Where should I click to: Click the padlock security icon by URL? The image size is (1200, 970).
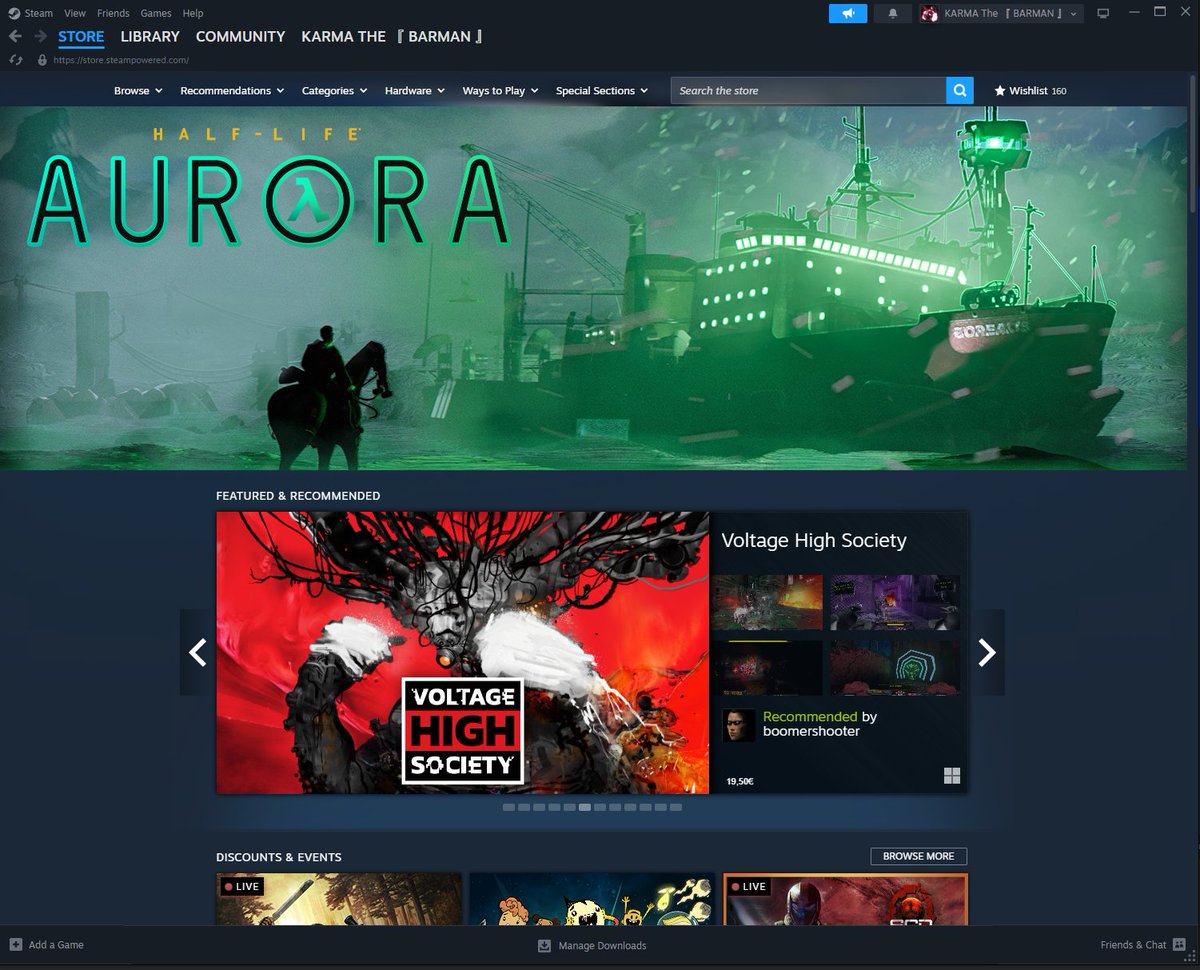pyautogui.click(x=42, y=60)
